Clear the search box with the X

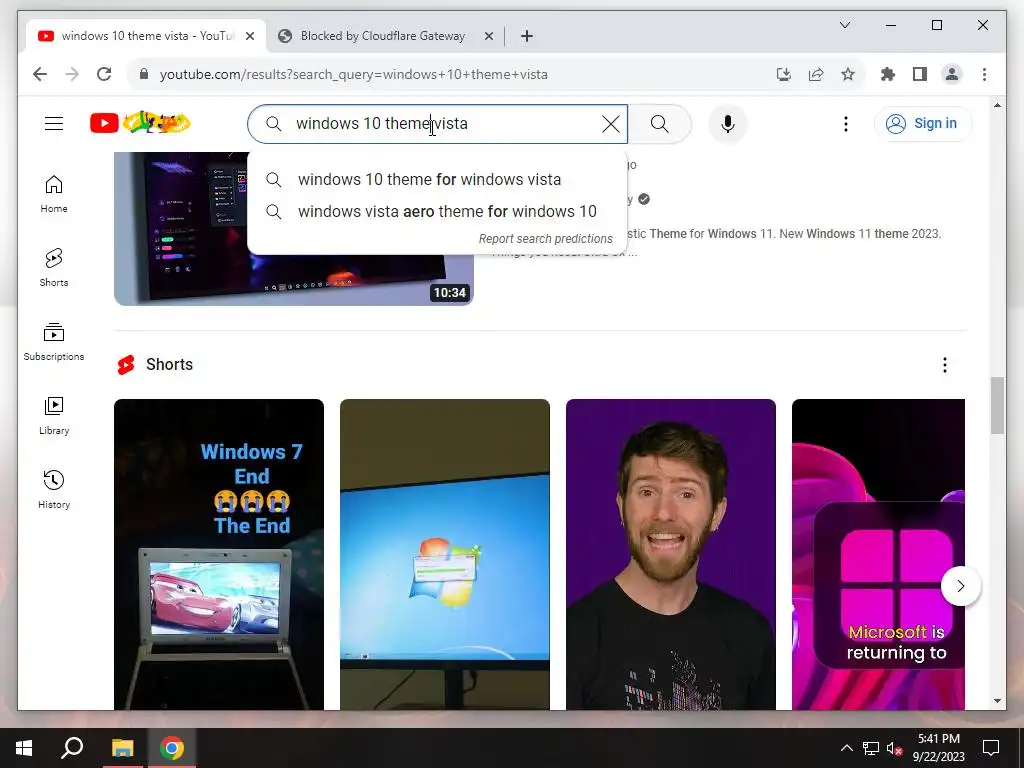pos(611,123)
